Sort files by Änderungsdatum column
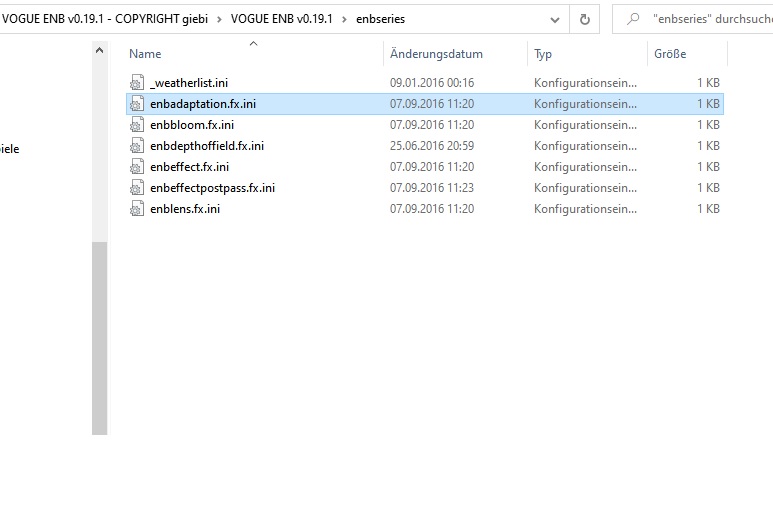The height and width of the screenshot is (506, 773). [436, 54]
